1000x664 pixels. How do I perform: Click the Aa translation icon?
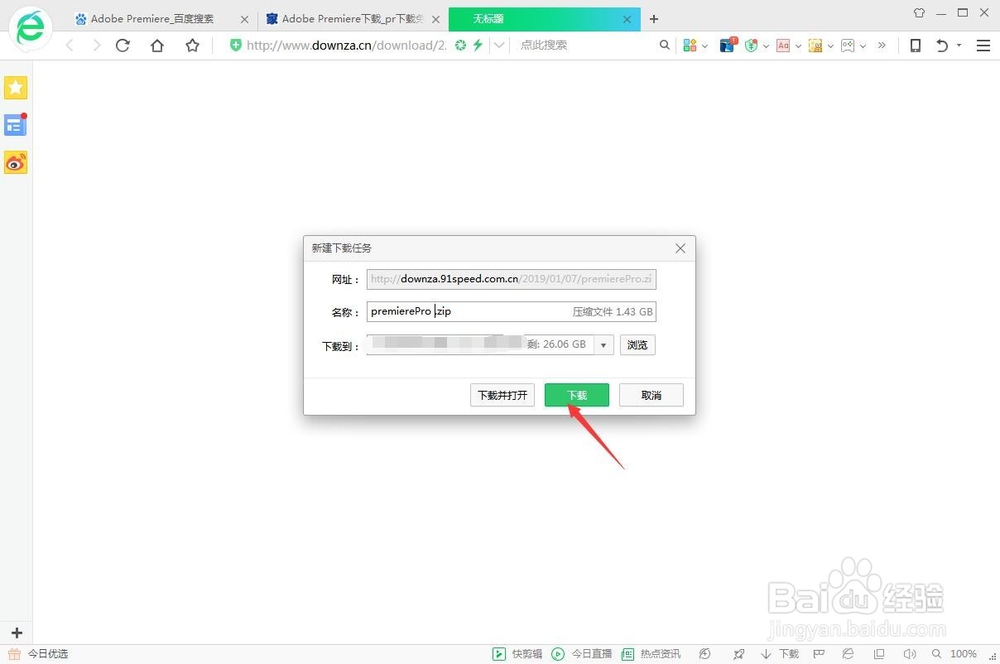pyautogui.click(x=783, y=45)
